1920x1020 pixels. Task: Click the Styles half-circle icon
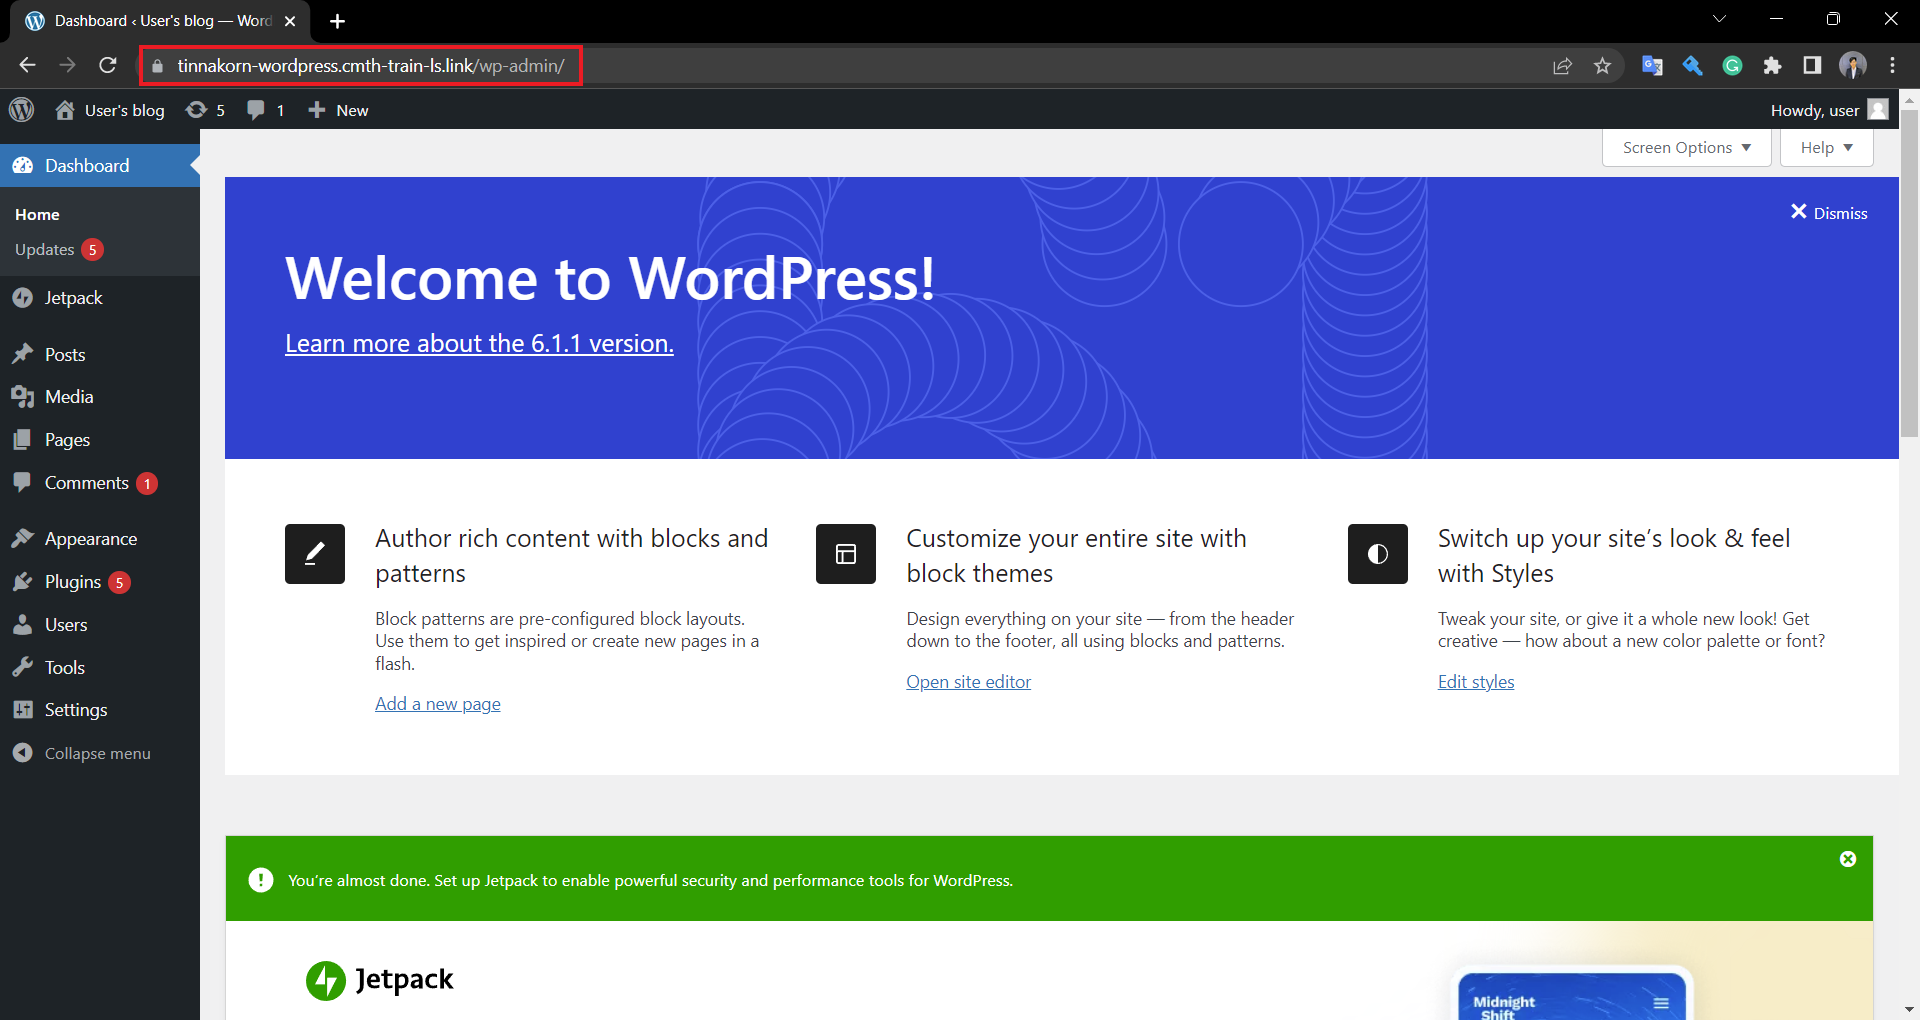pyautogui.click(x=1378, y=554)
